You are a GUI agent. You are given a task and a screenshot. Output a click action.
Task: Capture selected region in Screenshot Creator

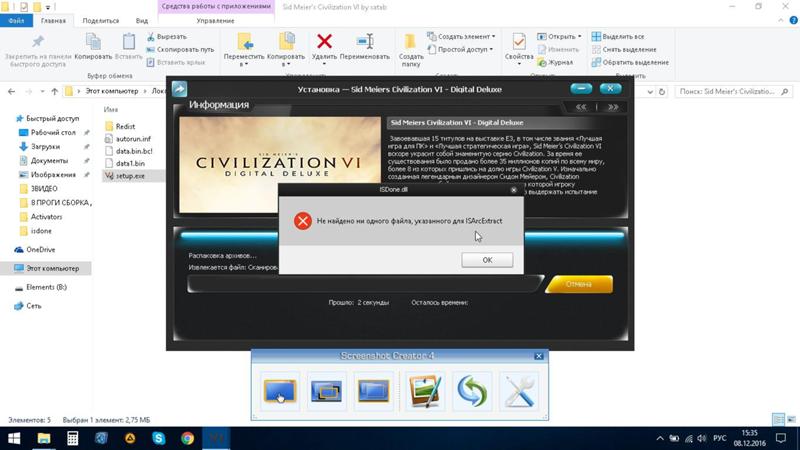point(373,391)
